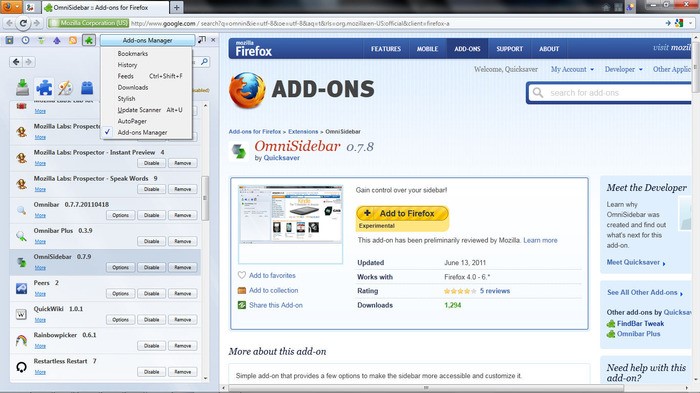Screen dimensions: 700x393
Task: Switch to the pinned app tab
Action: [30, 7]
